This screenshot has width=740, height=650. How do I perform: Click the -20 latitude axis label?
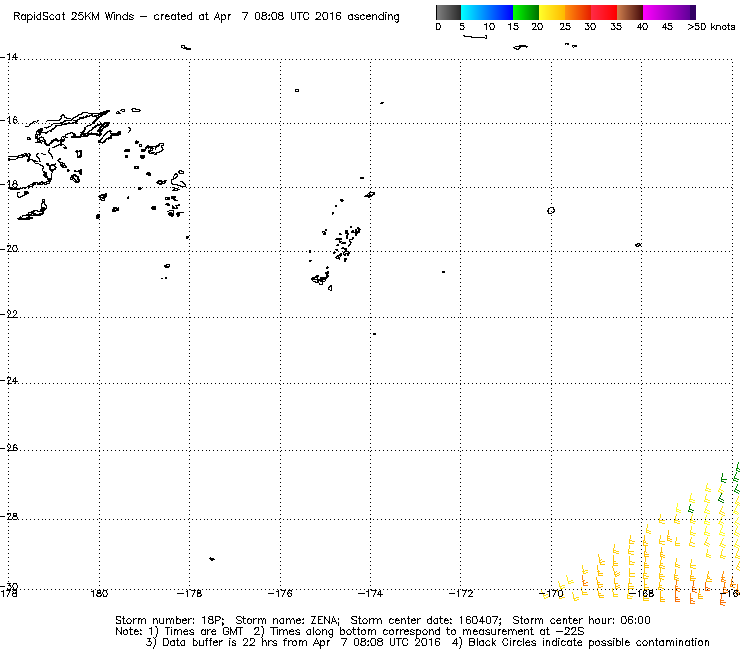(x=9, y=249)
